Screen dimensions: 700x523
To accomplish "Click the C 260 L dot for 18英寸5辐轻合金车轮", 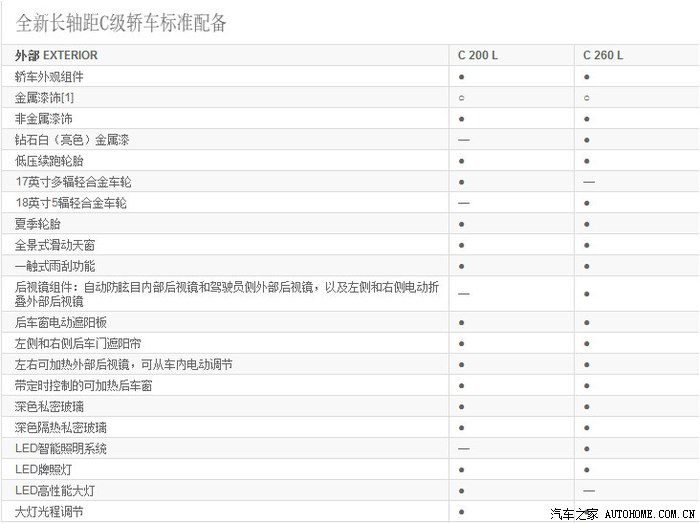I will [587, 203].
